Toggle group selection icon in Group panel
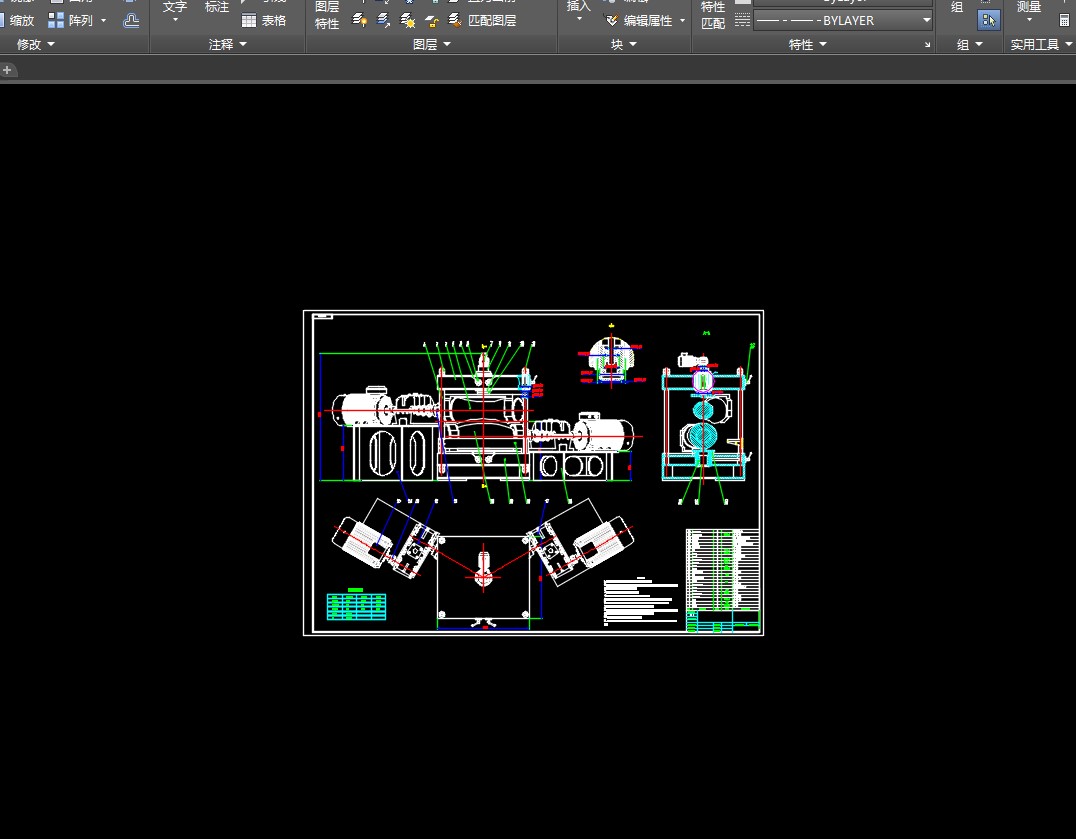Image resolution: width=1076 pixels, height=839 pixels. [x=988, y=21]
